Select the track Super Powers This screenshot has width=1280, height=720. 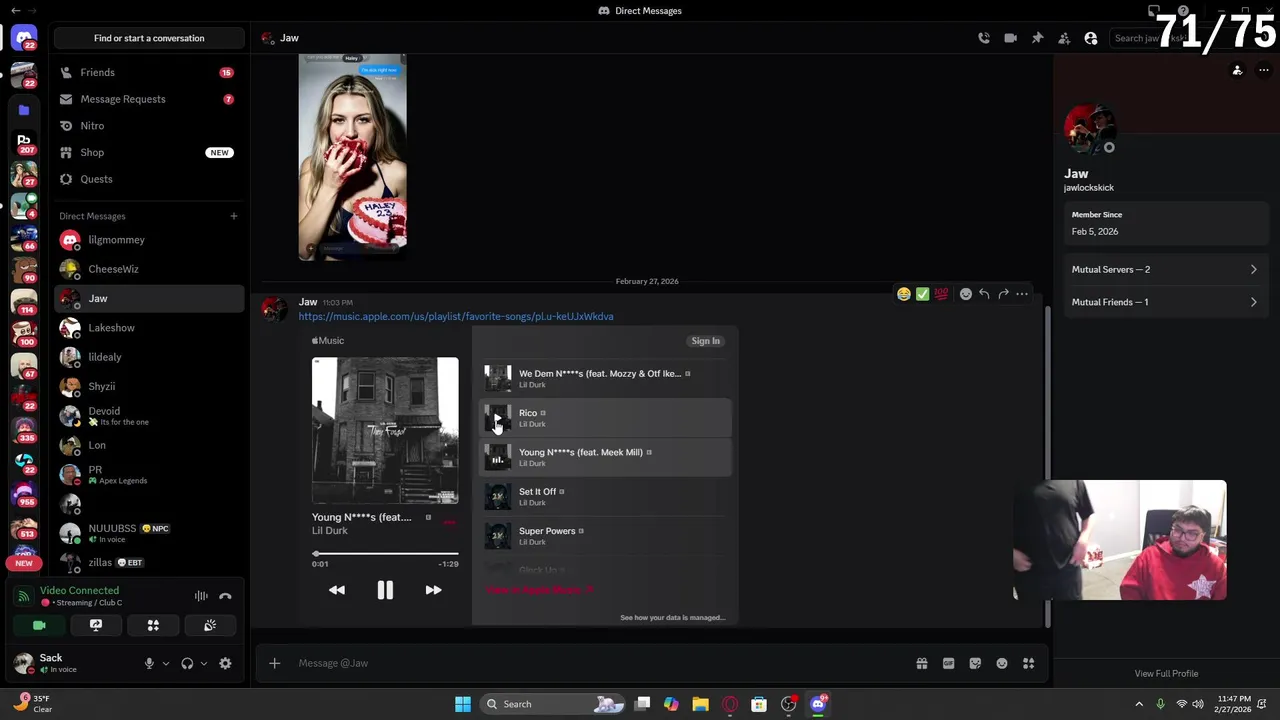click(x=604, y=536)
